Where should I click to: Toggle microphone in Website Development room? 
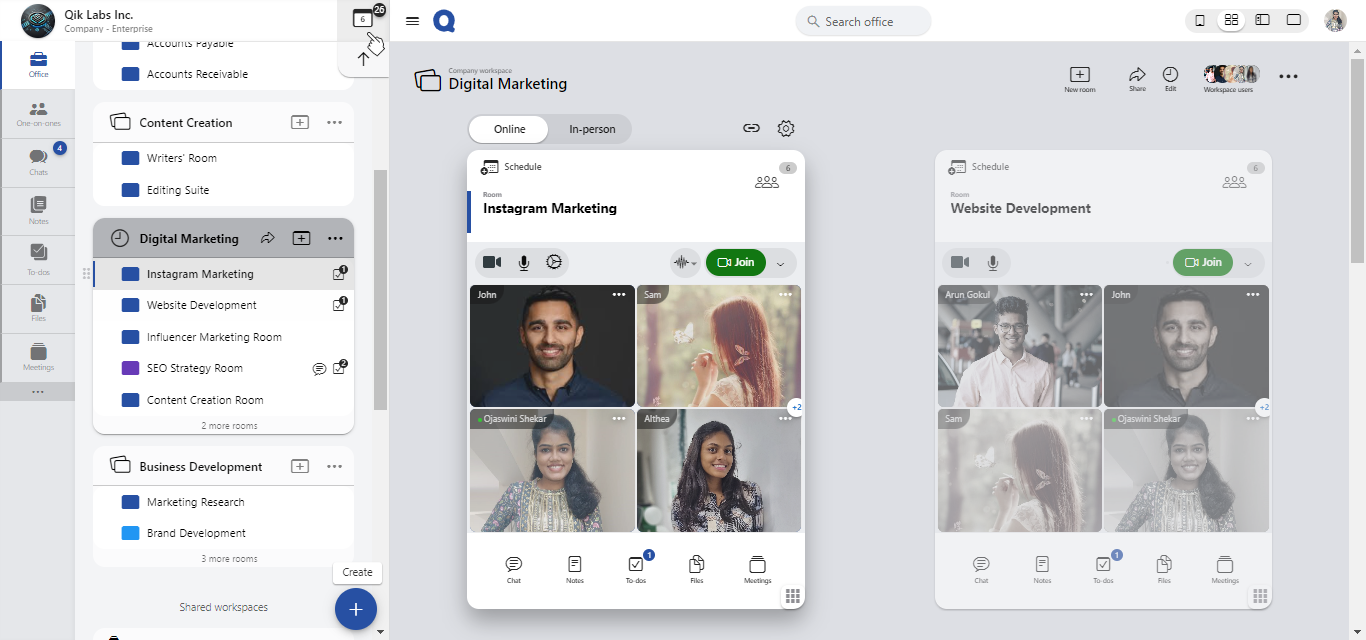click(x=992, y=262)
